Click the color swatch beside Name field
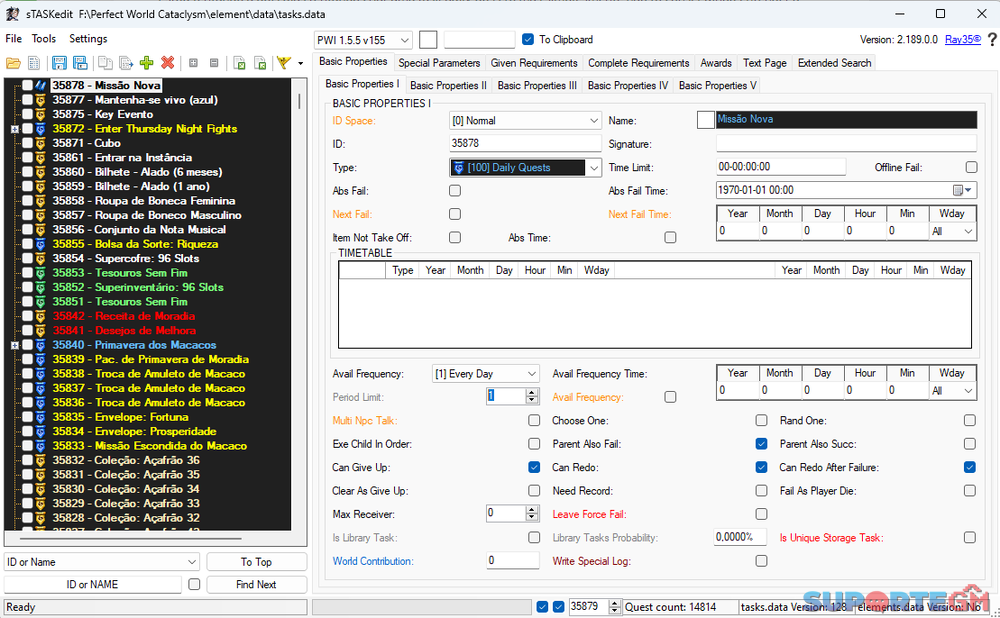 [x=705, y=120]
